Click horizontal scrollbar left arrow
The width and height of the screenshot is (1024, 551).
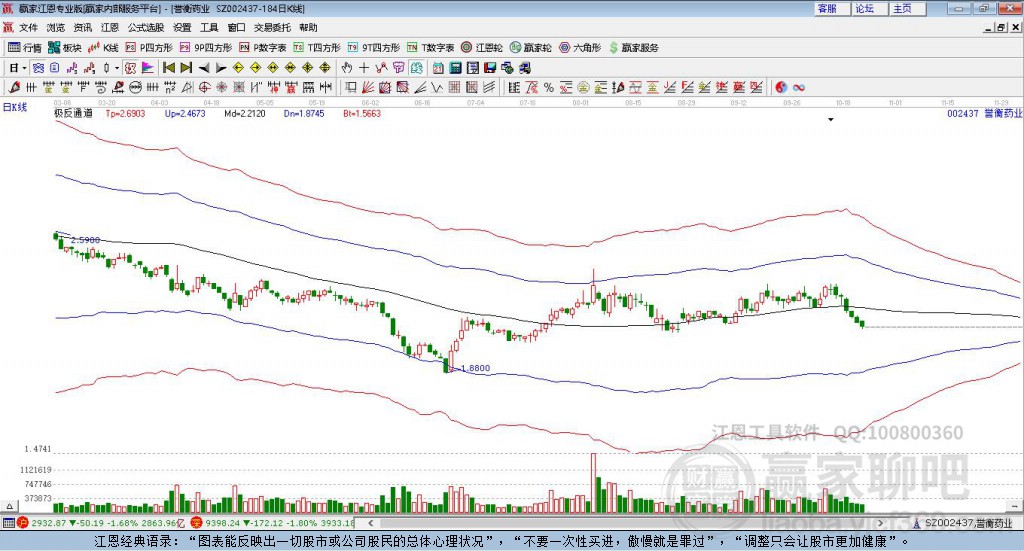click(370, 522)
